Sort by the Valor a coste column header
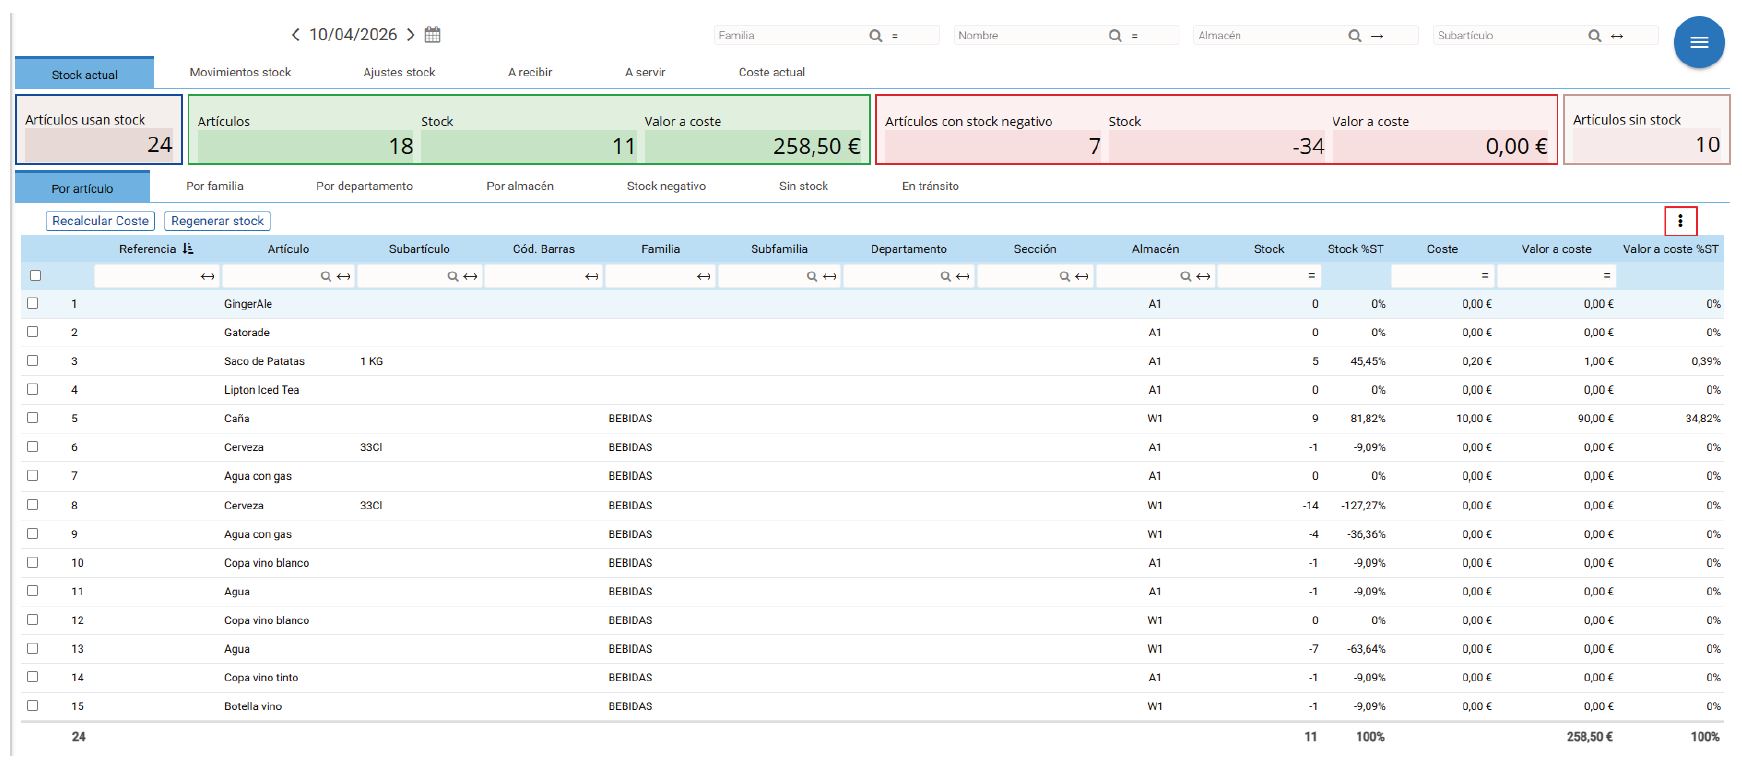1742x773 pixels. tap(1556, 249)
